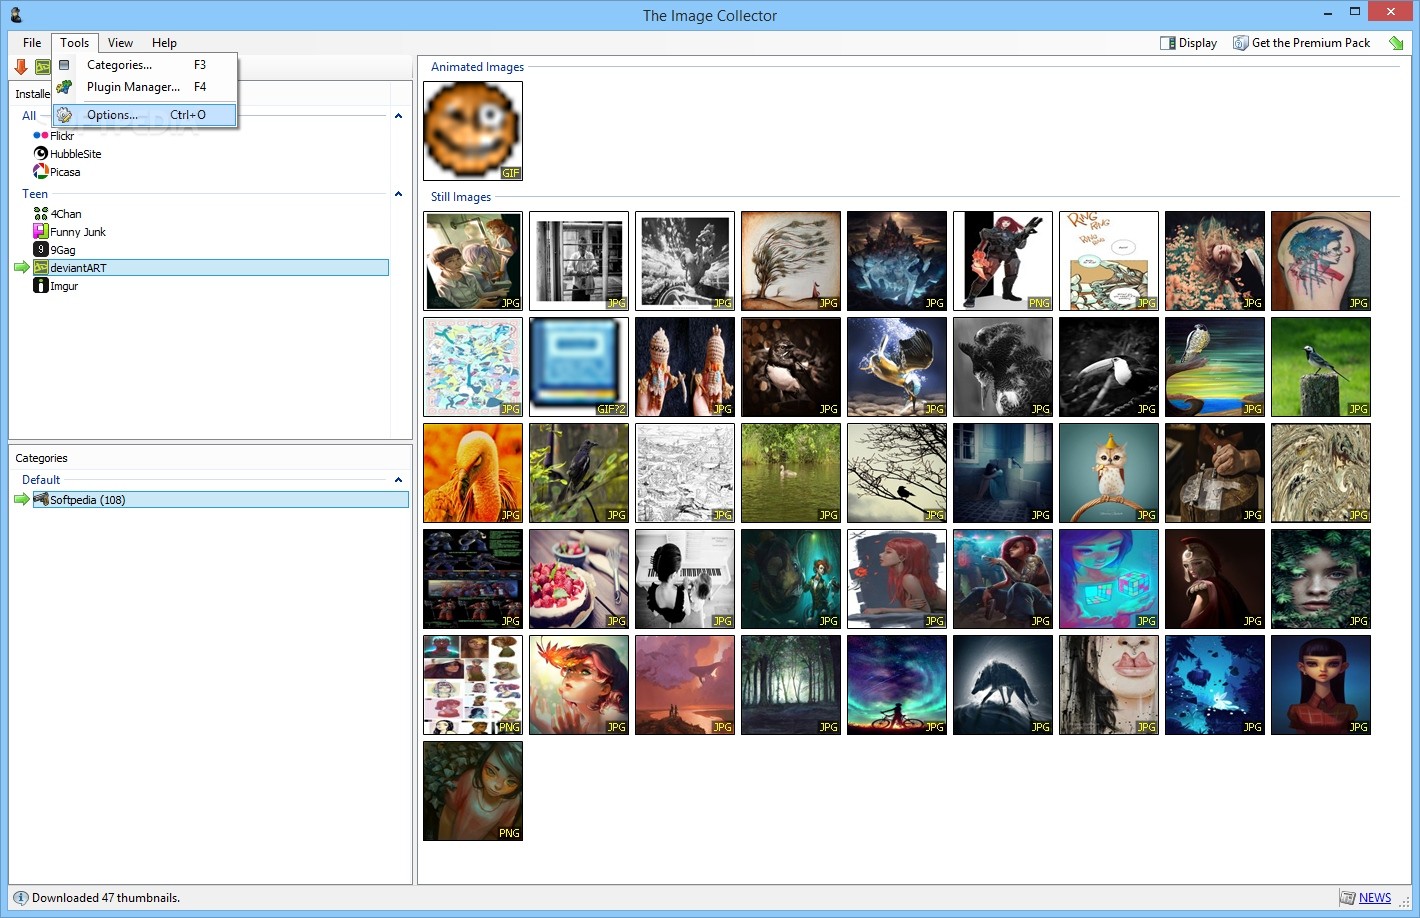Open the File menu

pyautogui.click(x=32, y=43)
